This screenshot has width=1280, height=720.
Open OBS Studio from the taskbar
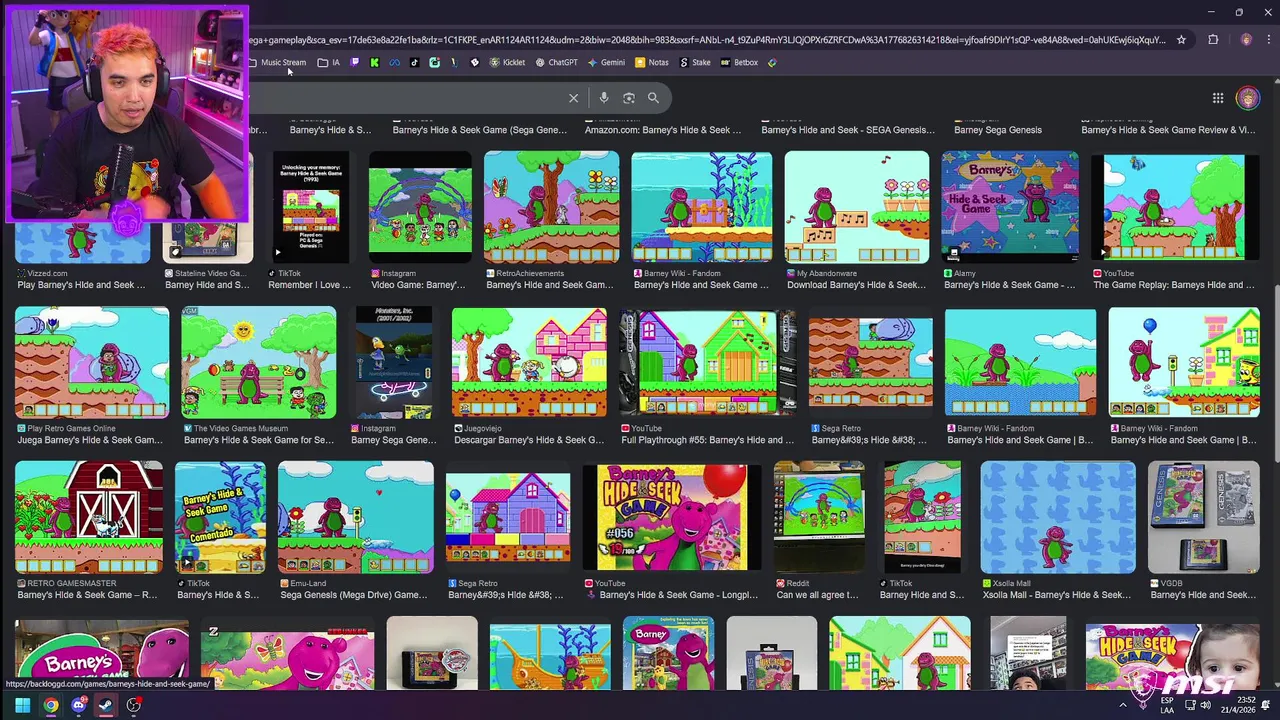pyautogui.click(x=133, y=705)
